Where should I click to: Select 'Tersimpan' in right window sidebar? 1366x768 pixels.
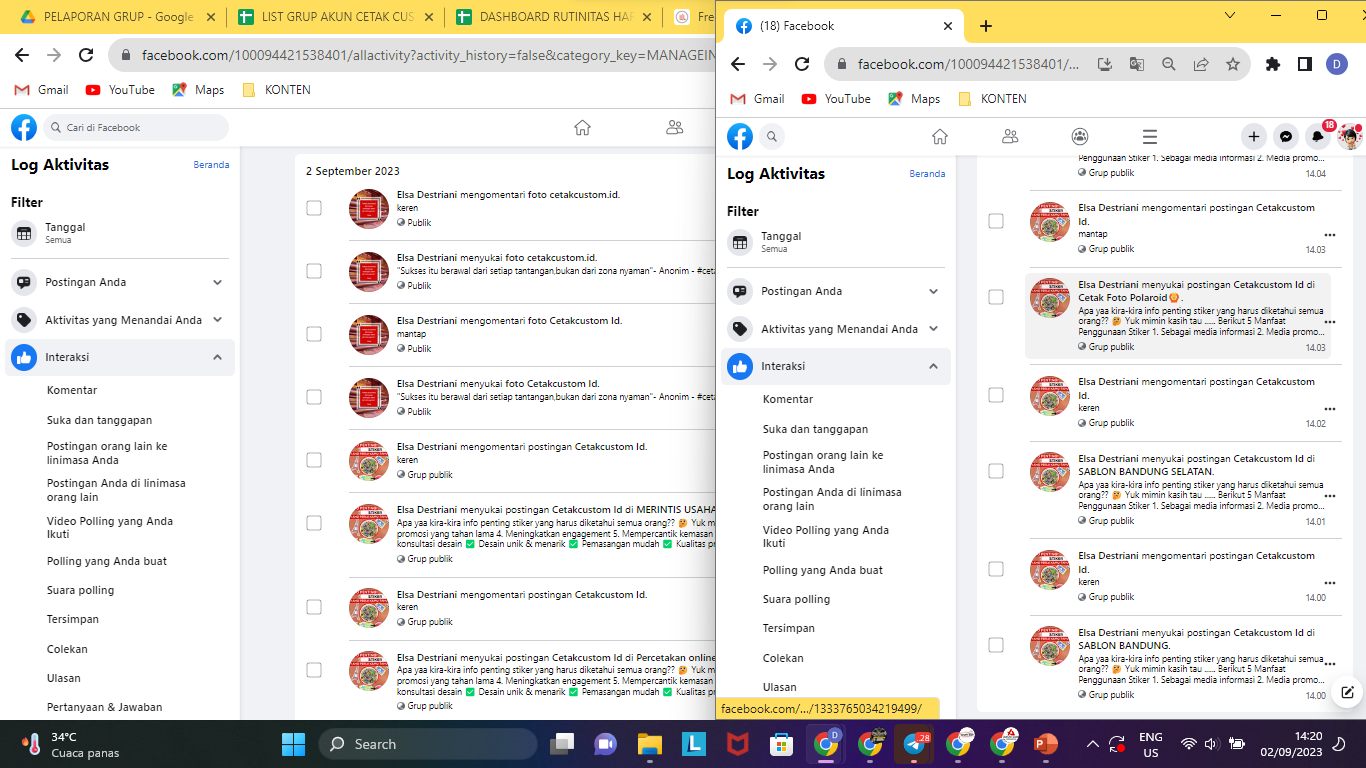(x=789, y=628)
